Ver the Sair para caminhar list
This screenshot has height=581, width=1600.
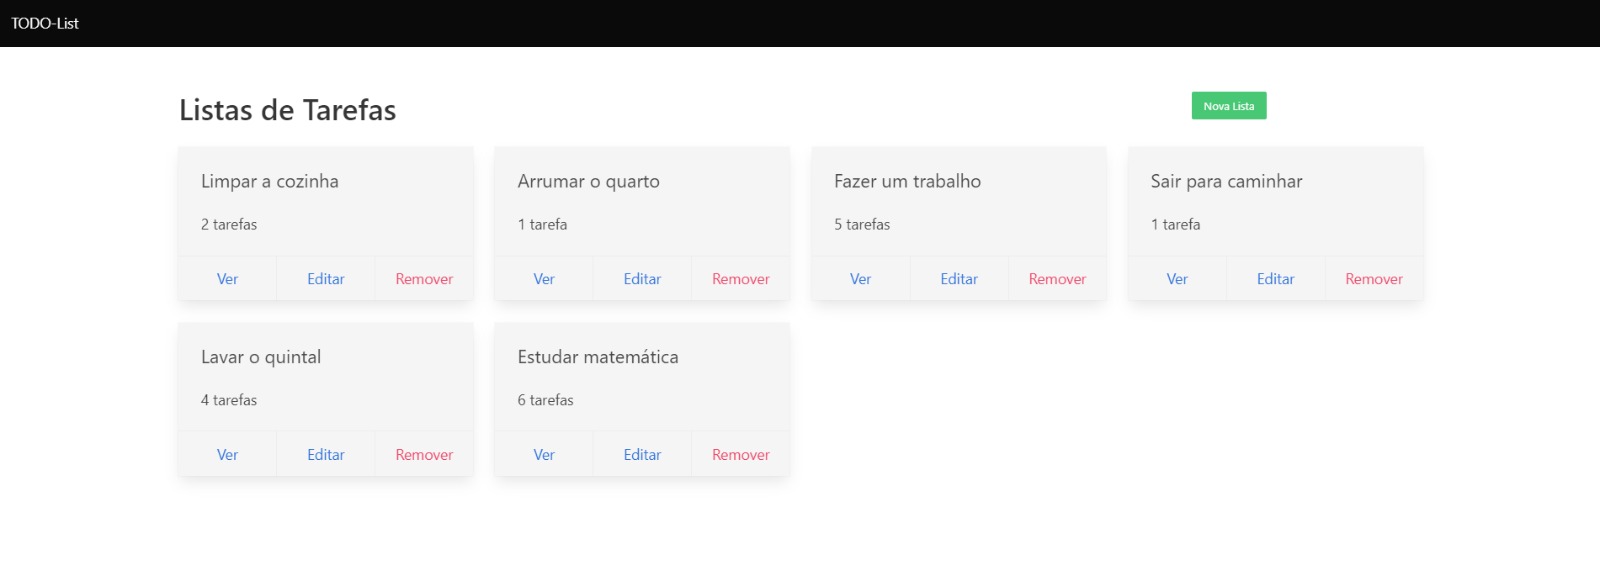click(x=1177, y=278)
